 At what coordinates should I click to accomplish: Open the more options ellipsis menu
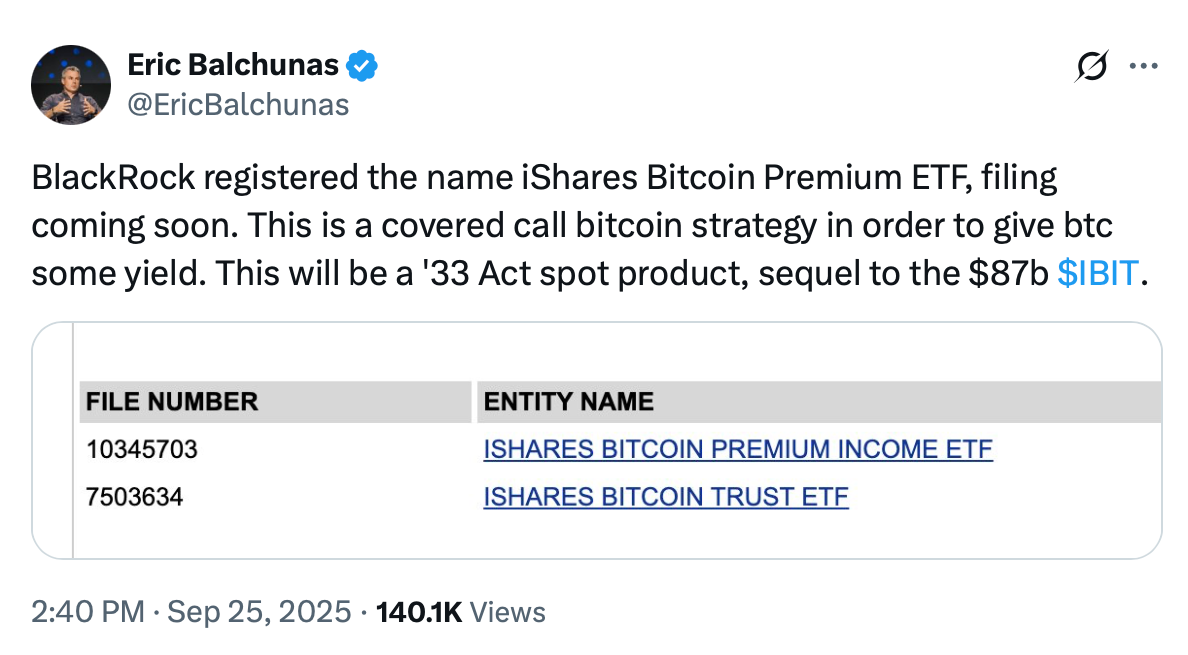[1143, 65]
